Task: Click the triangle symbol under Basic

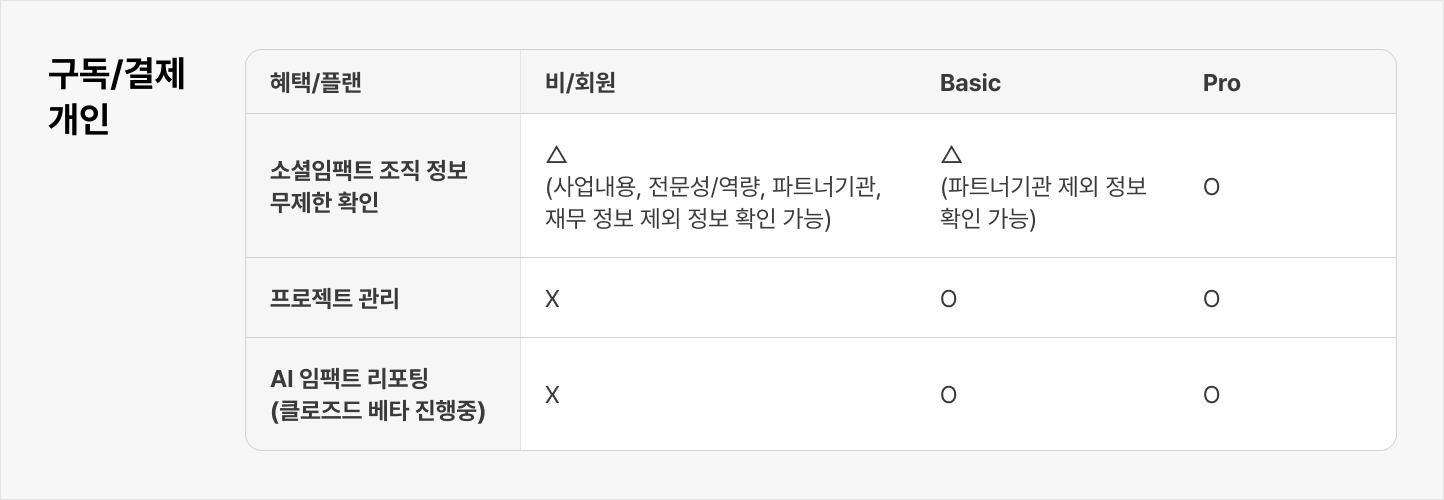Action: point(951,155)
